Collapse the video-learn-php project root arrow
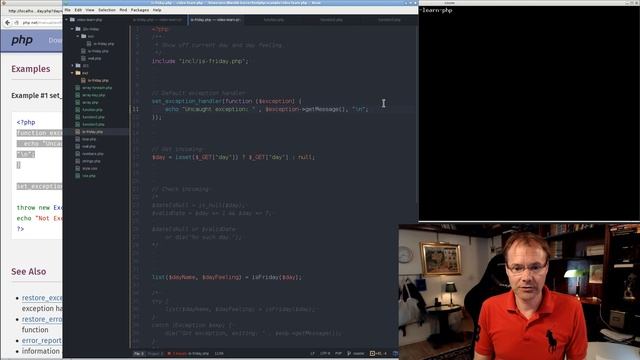Image resolution: width=640 pixels, height=360 pixels. pos(67,20)
